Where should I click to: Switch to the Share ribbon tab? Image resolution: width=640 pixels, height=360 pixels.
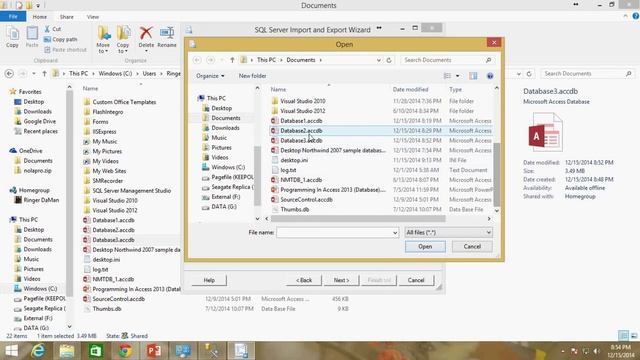pyautogui.click(x=67, y=17)
